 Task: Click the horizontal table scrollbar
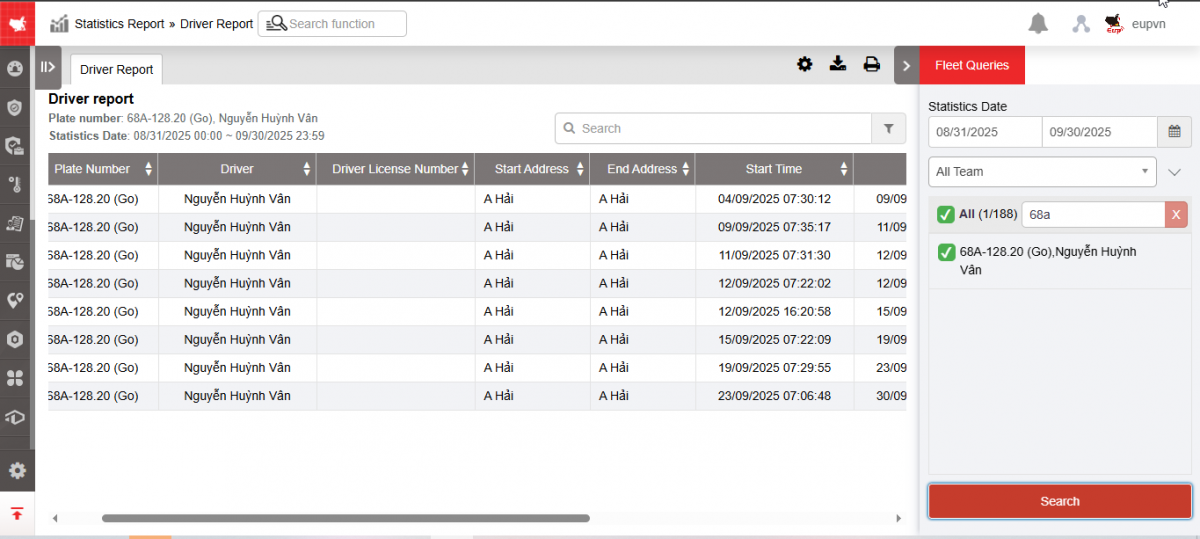pyautogui.click(x=345, y=518)
